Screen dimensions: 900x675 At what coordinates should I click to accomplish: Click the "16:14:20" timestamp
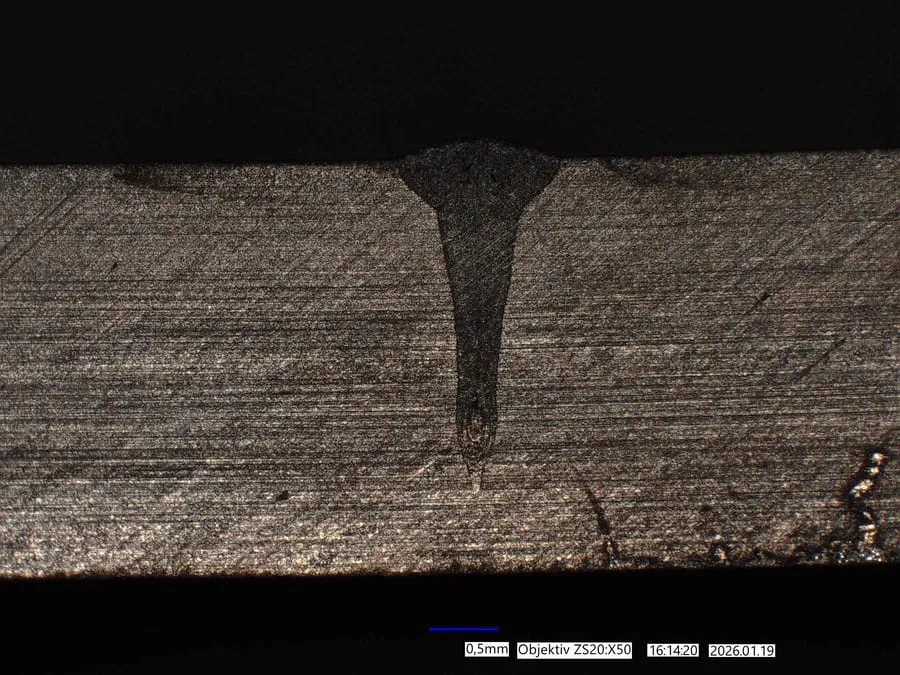coord(673,650)
